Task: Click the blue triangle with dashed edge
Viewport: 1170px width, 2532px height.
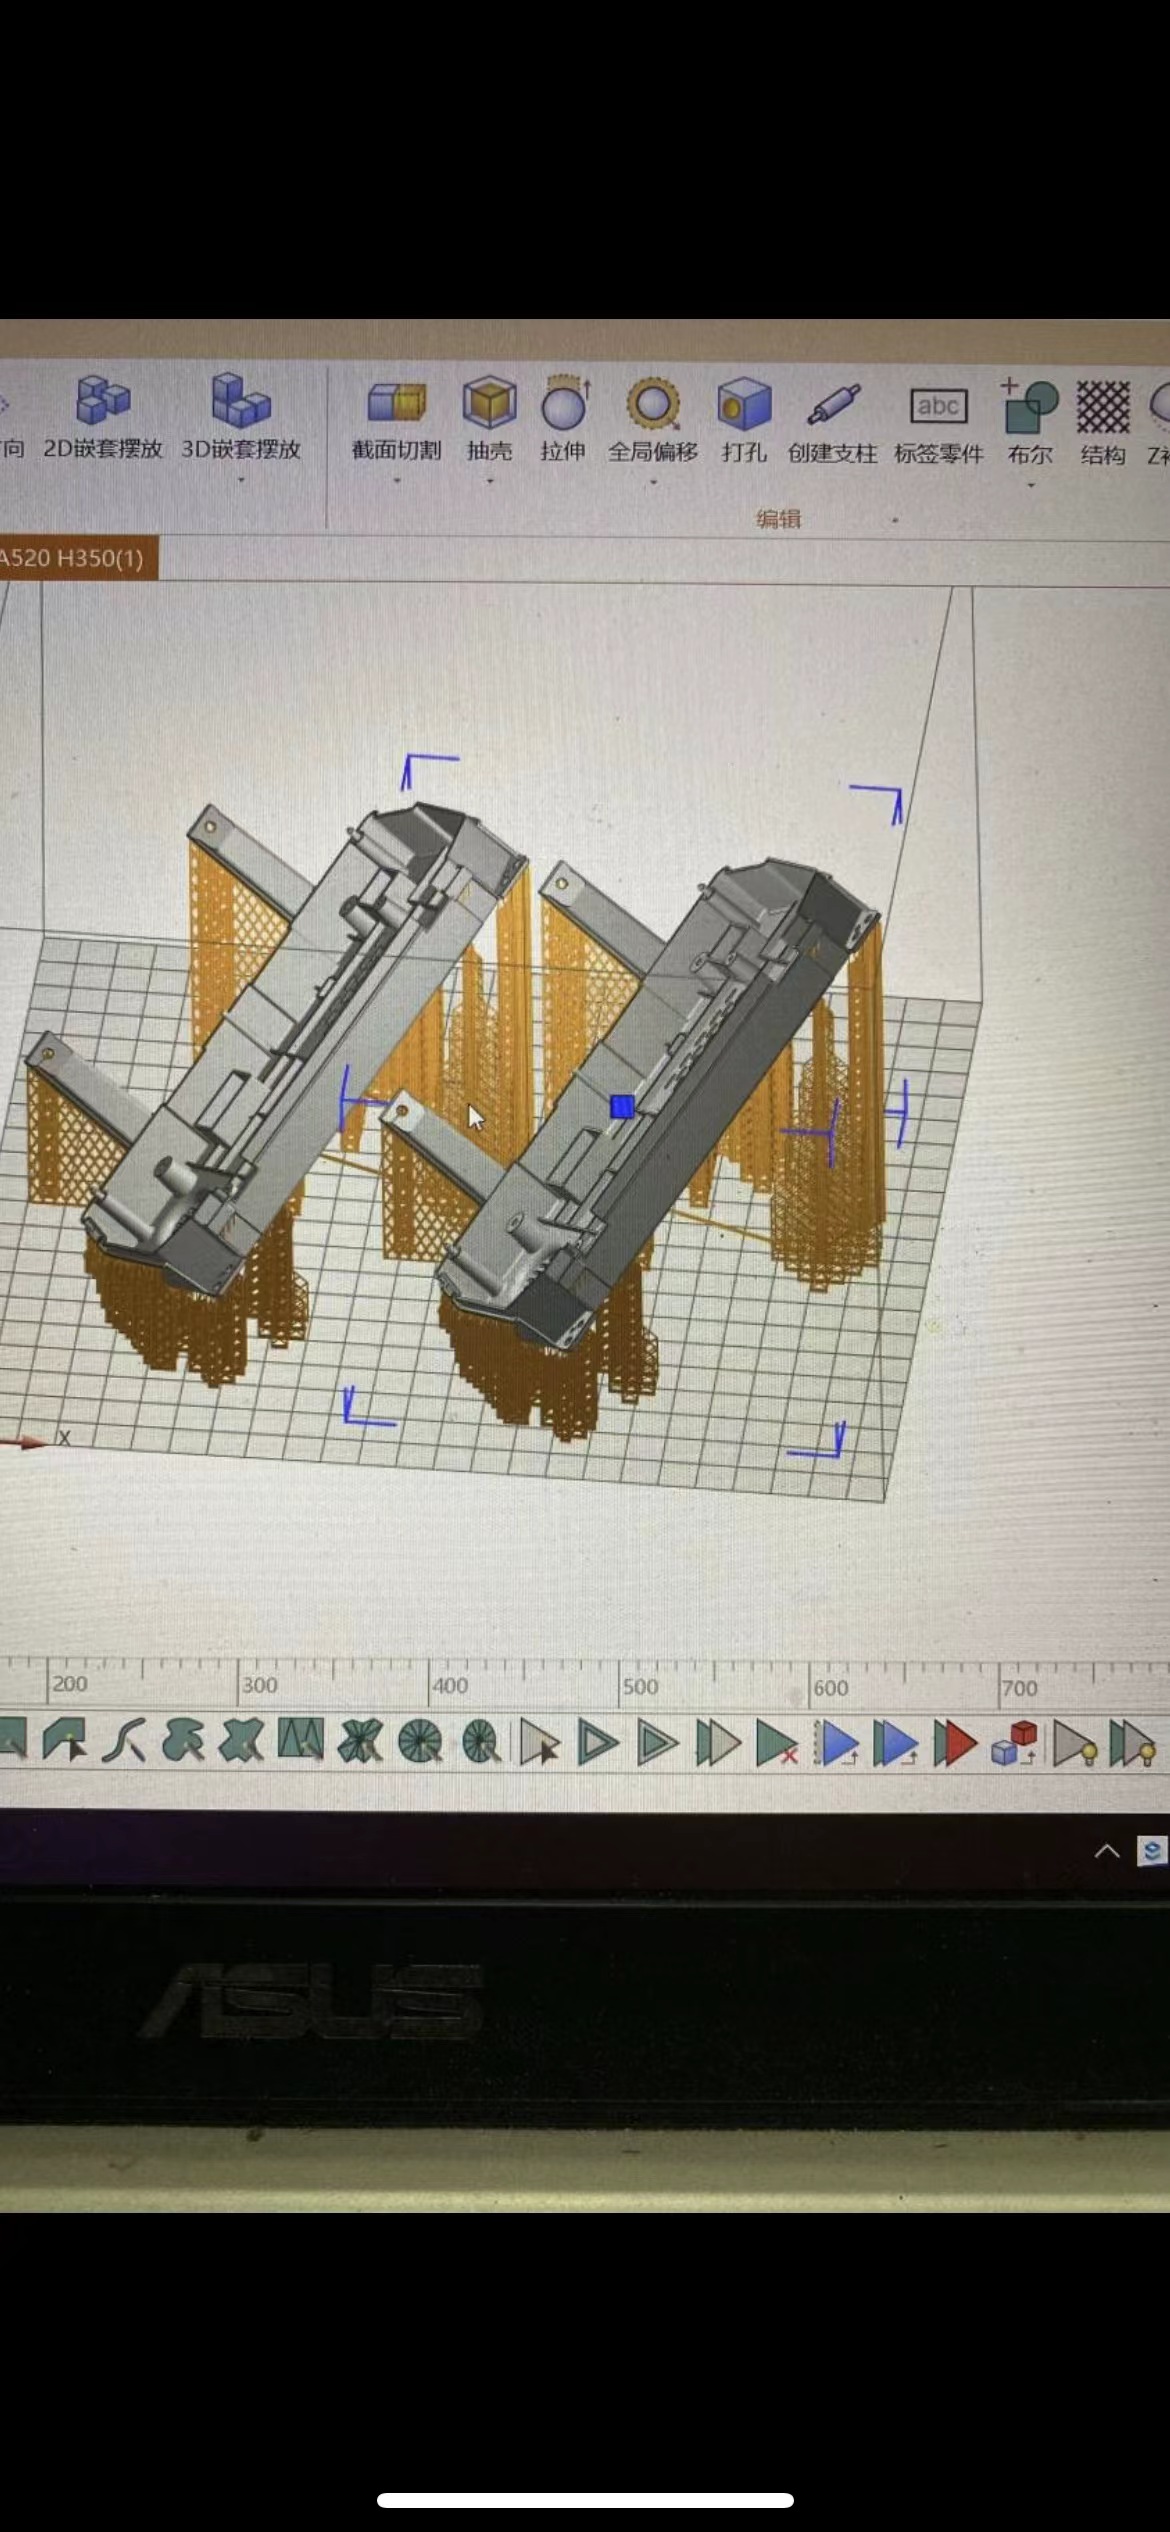Action: [x=837, y=1744]
